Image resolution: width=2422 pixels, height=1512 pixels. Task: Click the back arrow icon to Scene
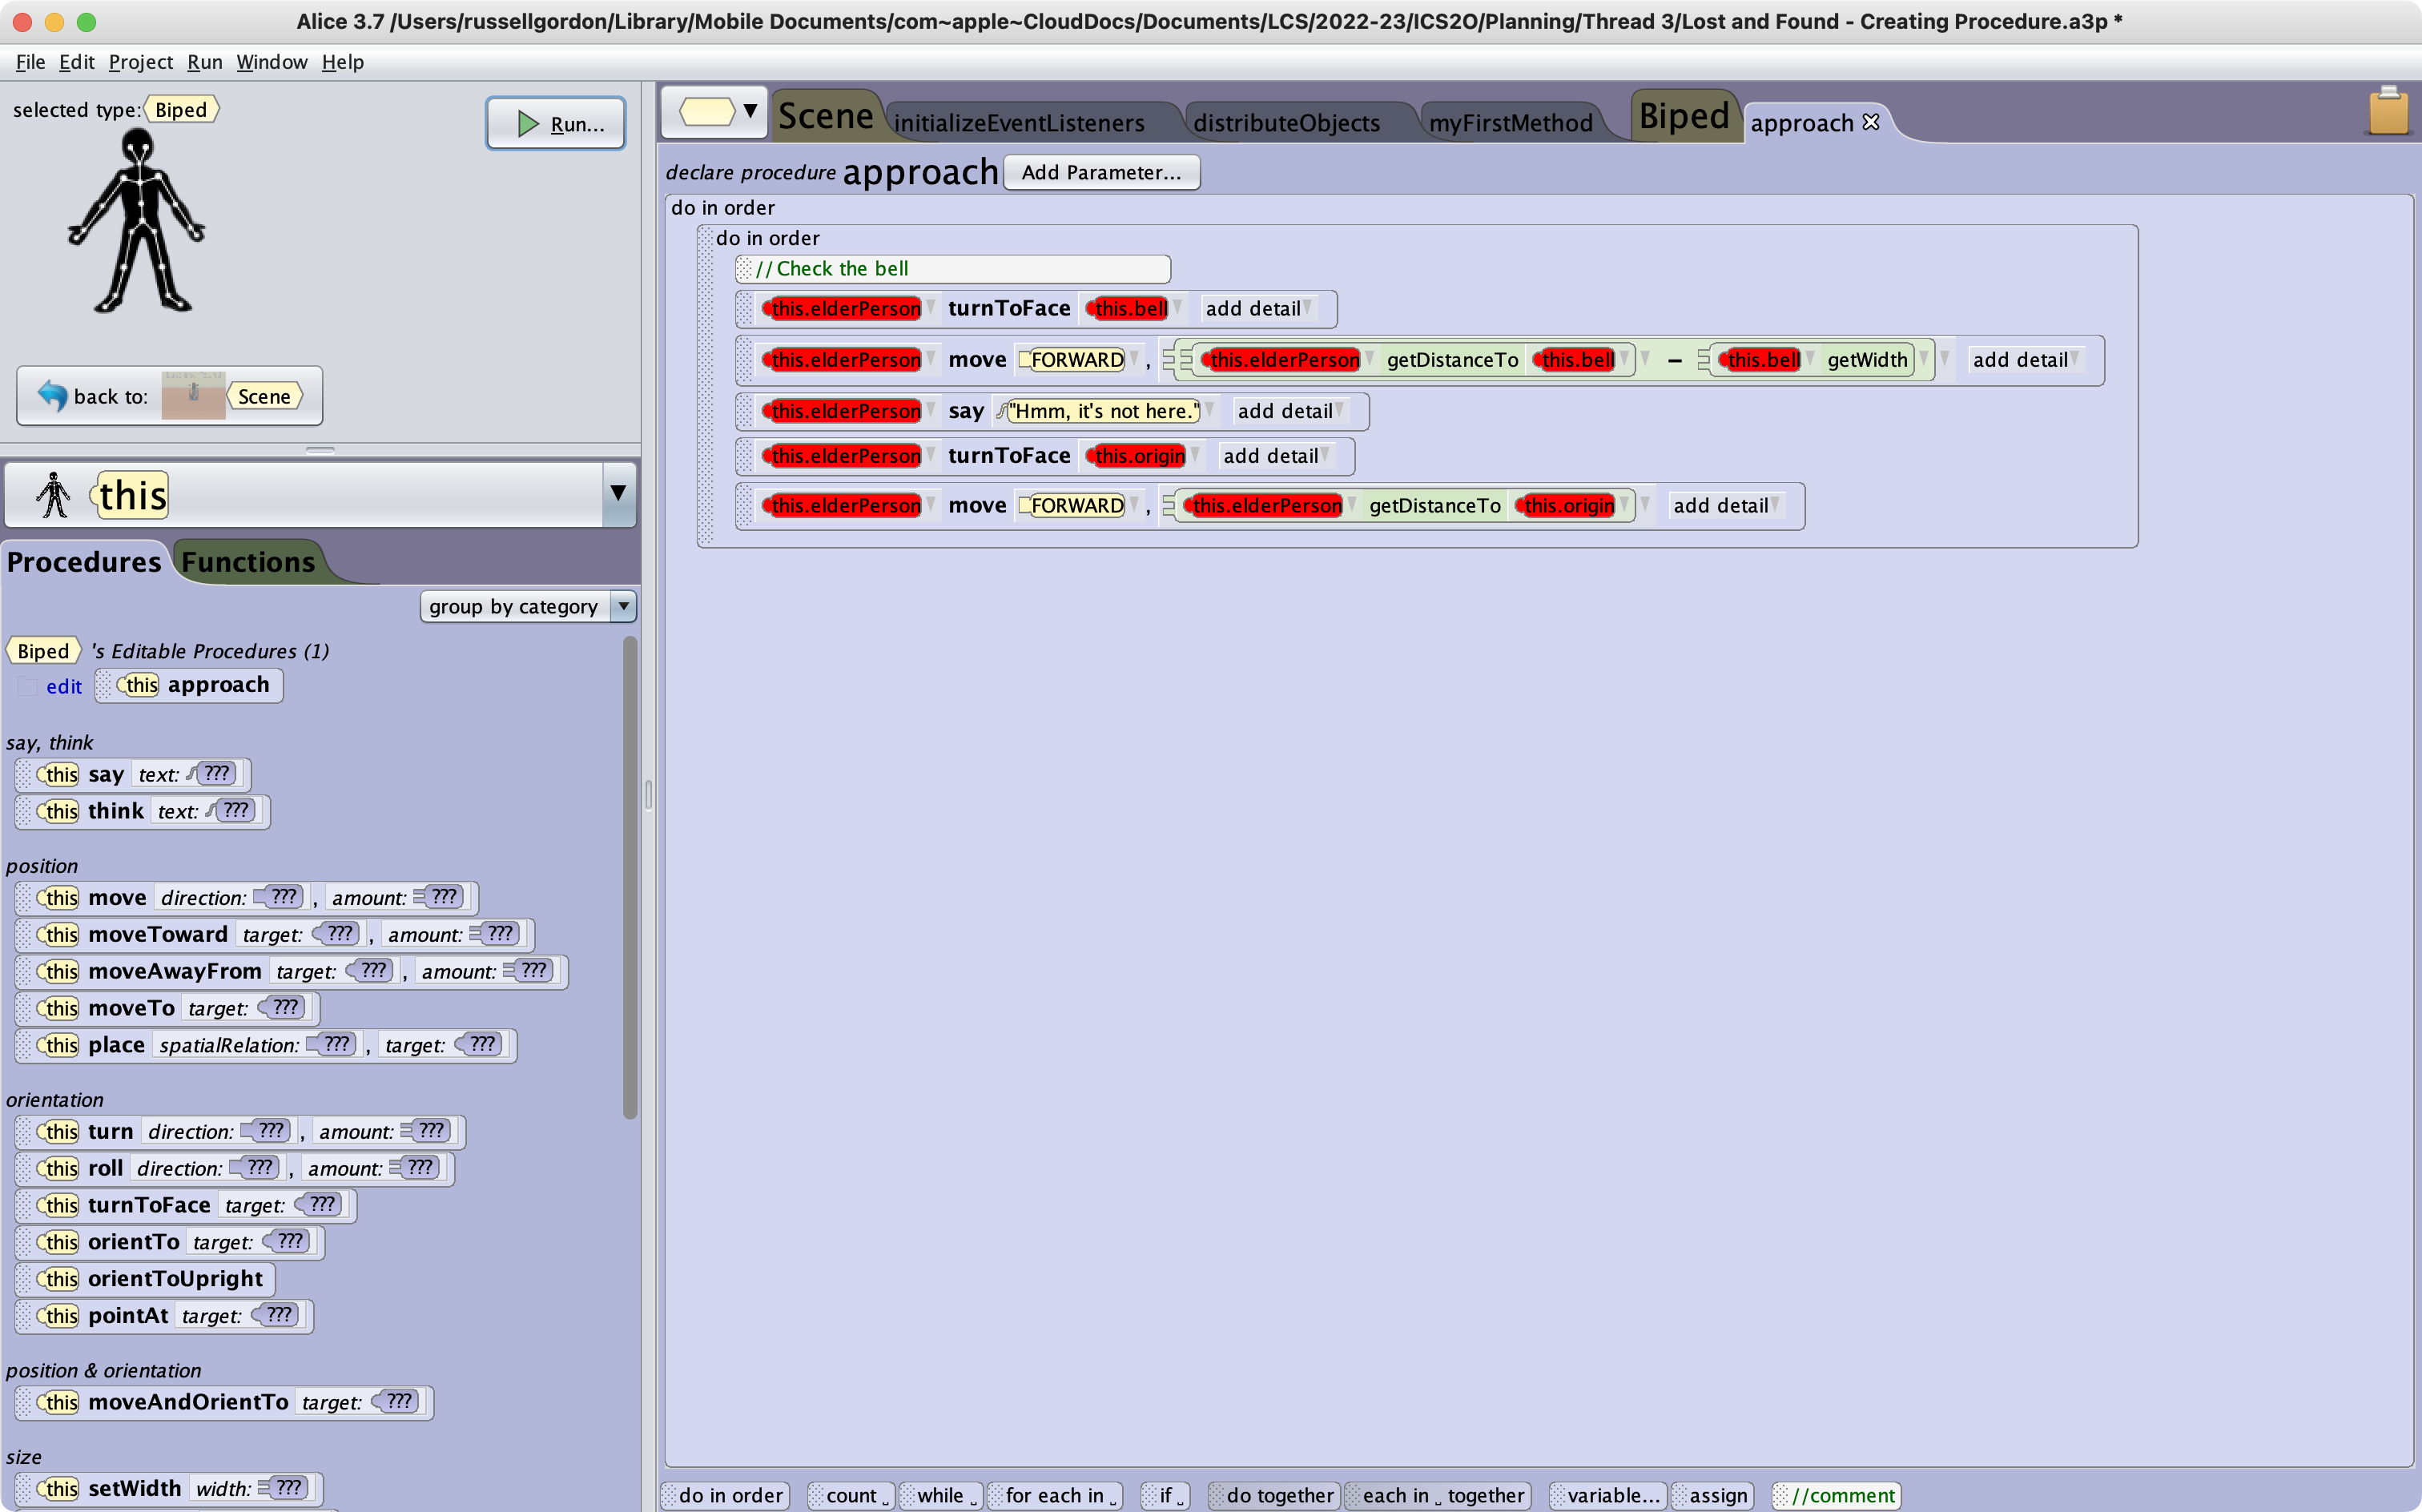[52, 395]
